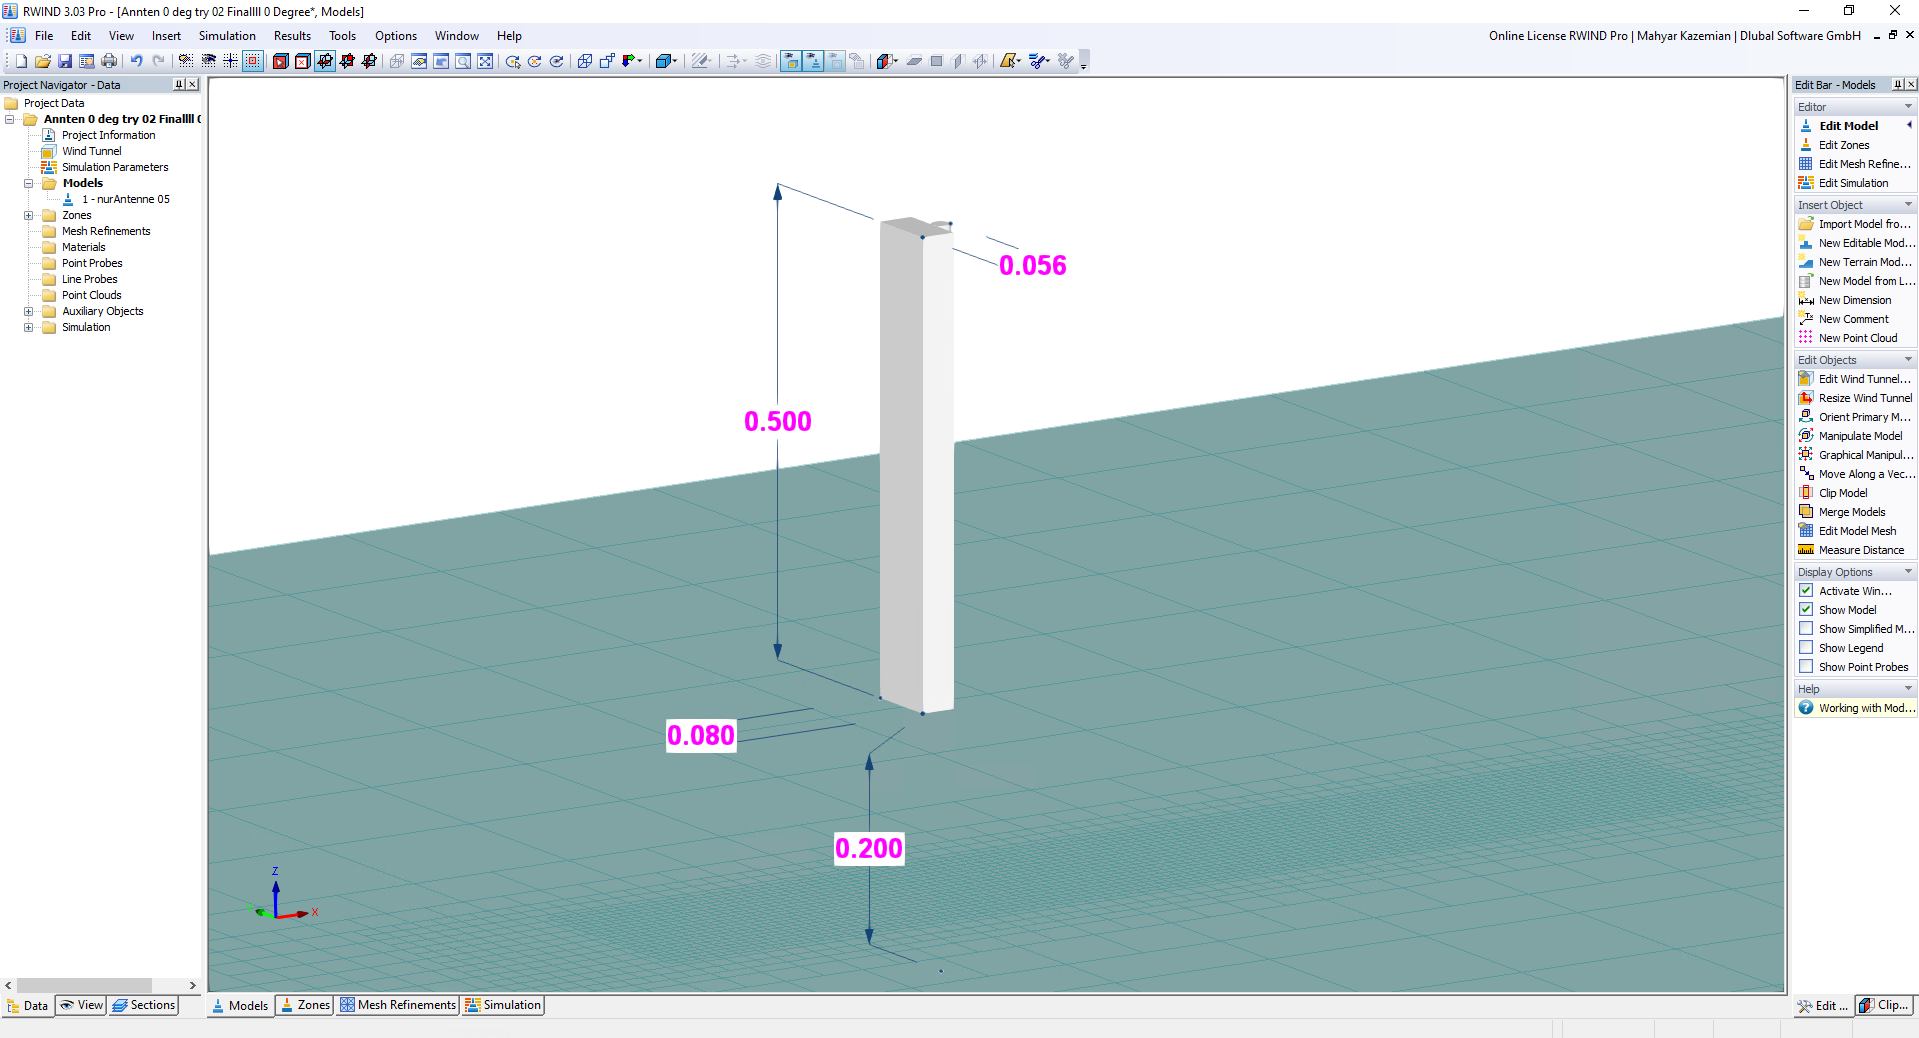Open the Clip Model tool
1919x1038 pixels.
tap(1841, 492)
